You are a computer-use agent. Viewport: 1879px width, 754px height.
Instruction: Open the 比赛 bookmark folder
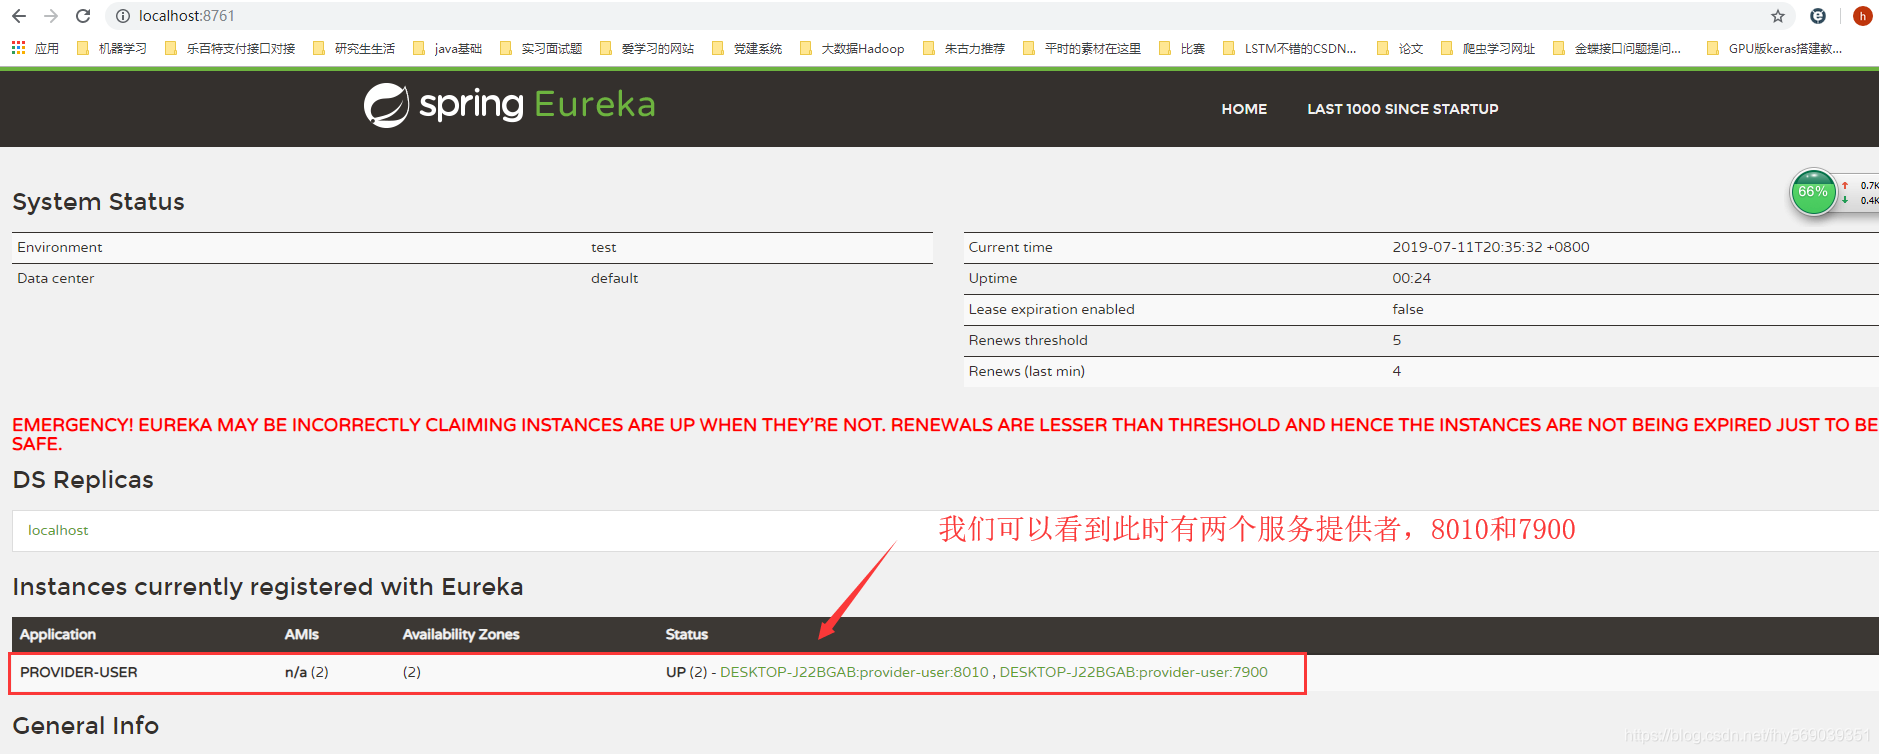pos(1182,48)
